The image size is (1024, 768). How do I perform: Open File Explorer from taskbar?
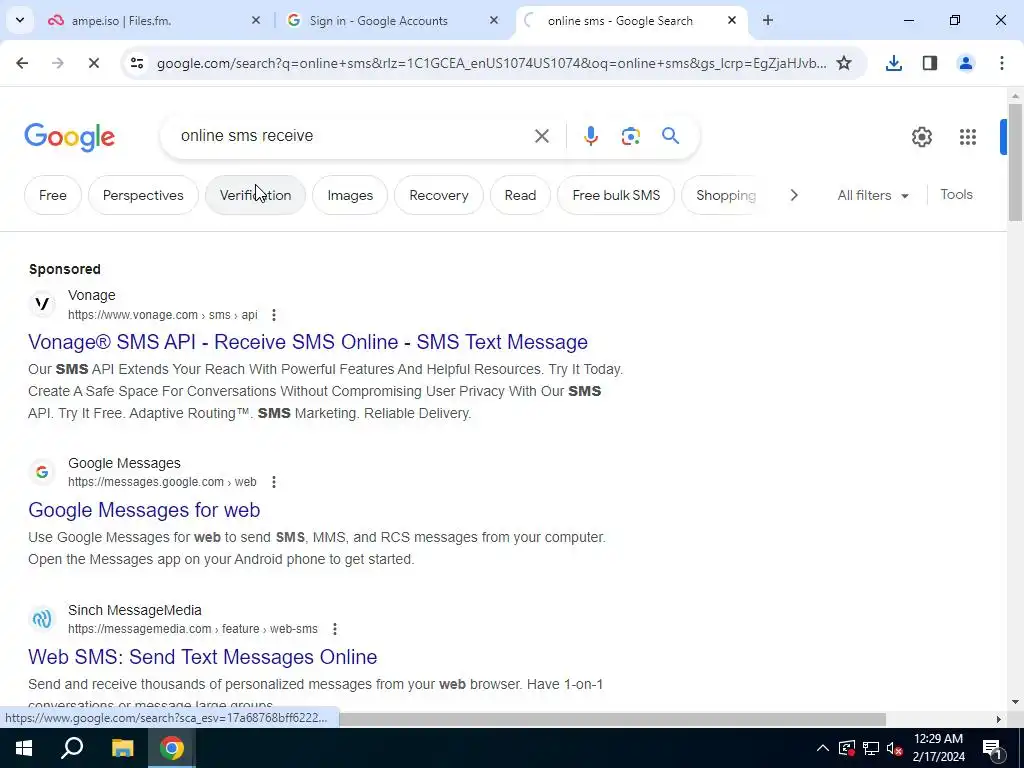[122, 748]
